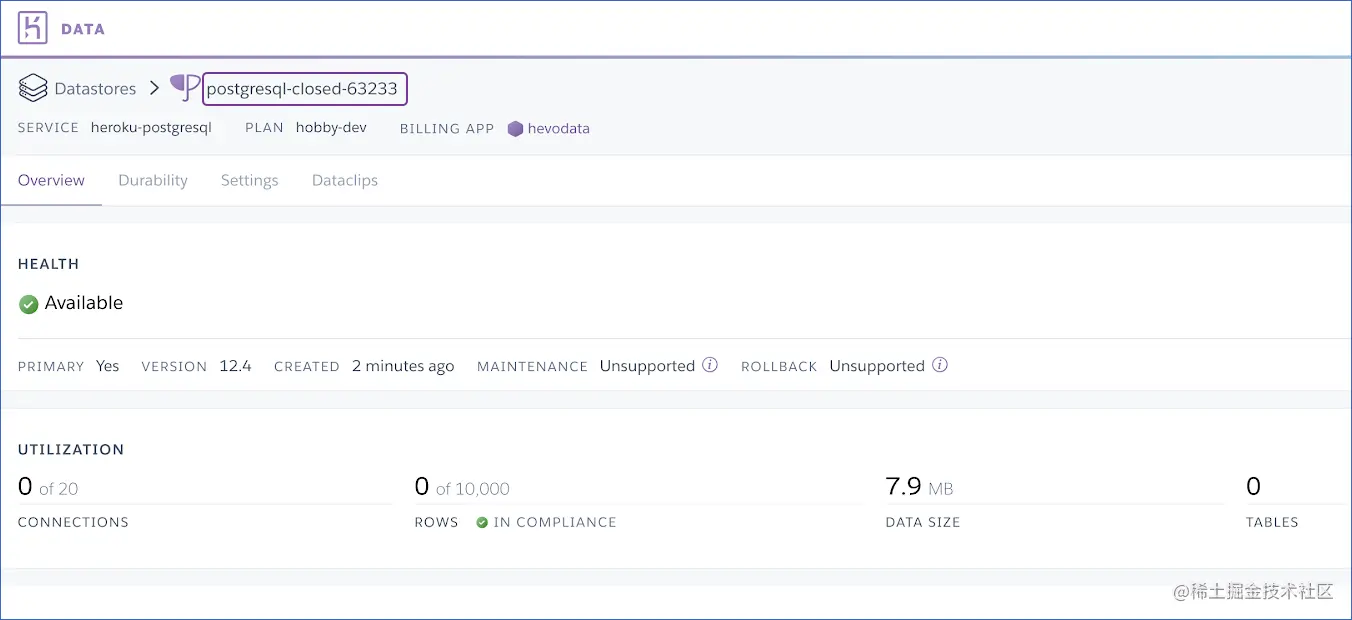Screen dimensions: 1352x620
Task: Click the Maintenance Unsupported info icon
Action: point(710,365)
